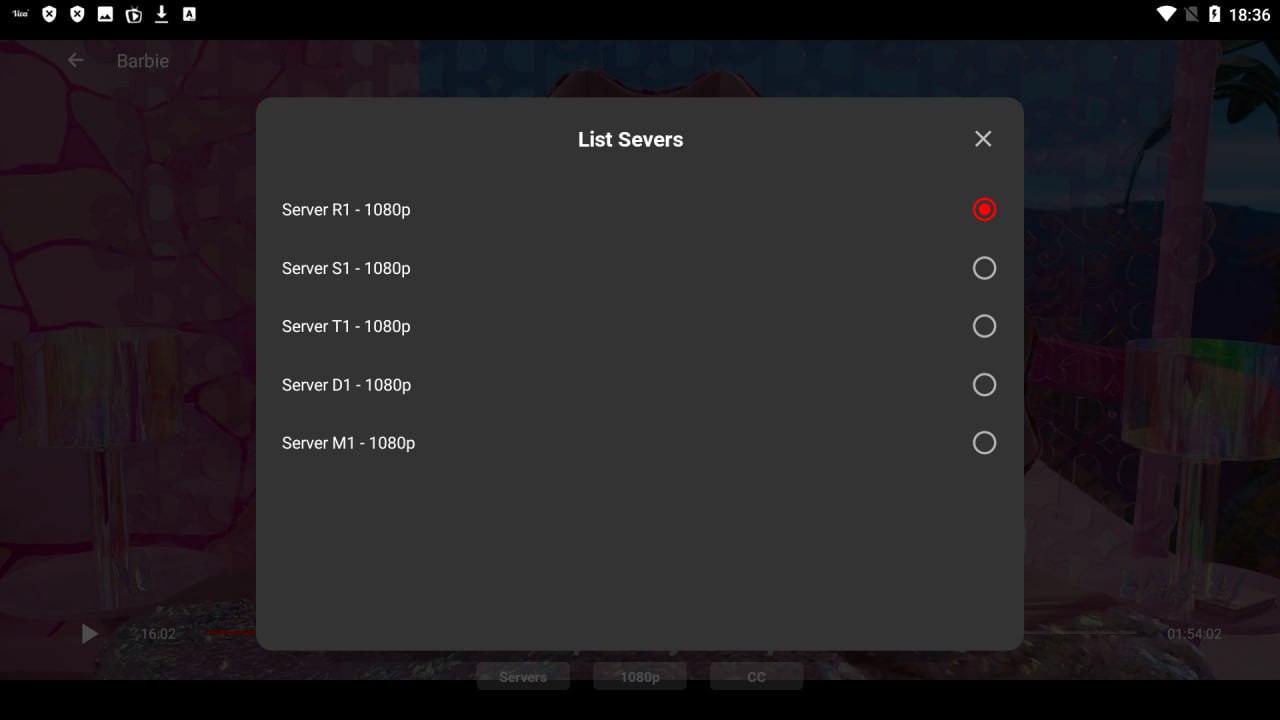Tap the Wi-Fi status icon
The image size is (1280, 720).
pyautogui.click(x=1166, y=14)
